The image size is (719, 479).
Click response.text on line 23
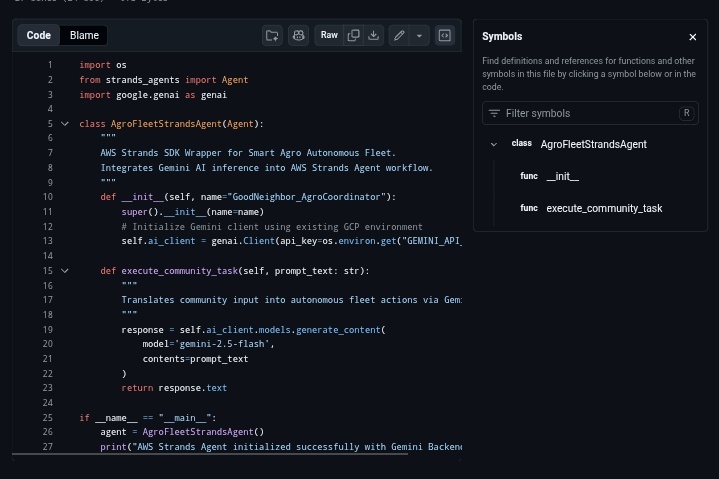tap(193, 388)
